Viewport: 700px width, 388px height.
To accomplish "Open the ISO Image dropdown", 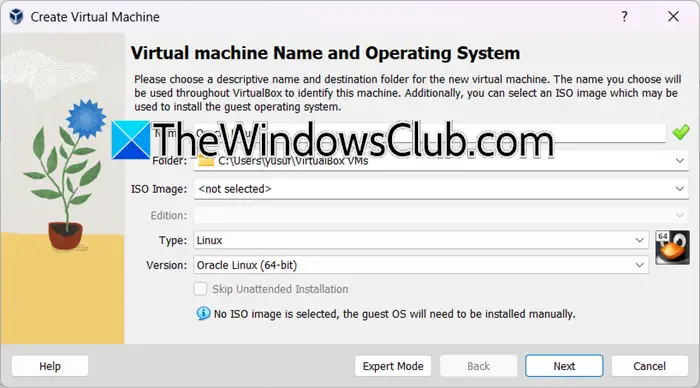I will [x=441, y=189].
